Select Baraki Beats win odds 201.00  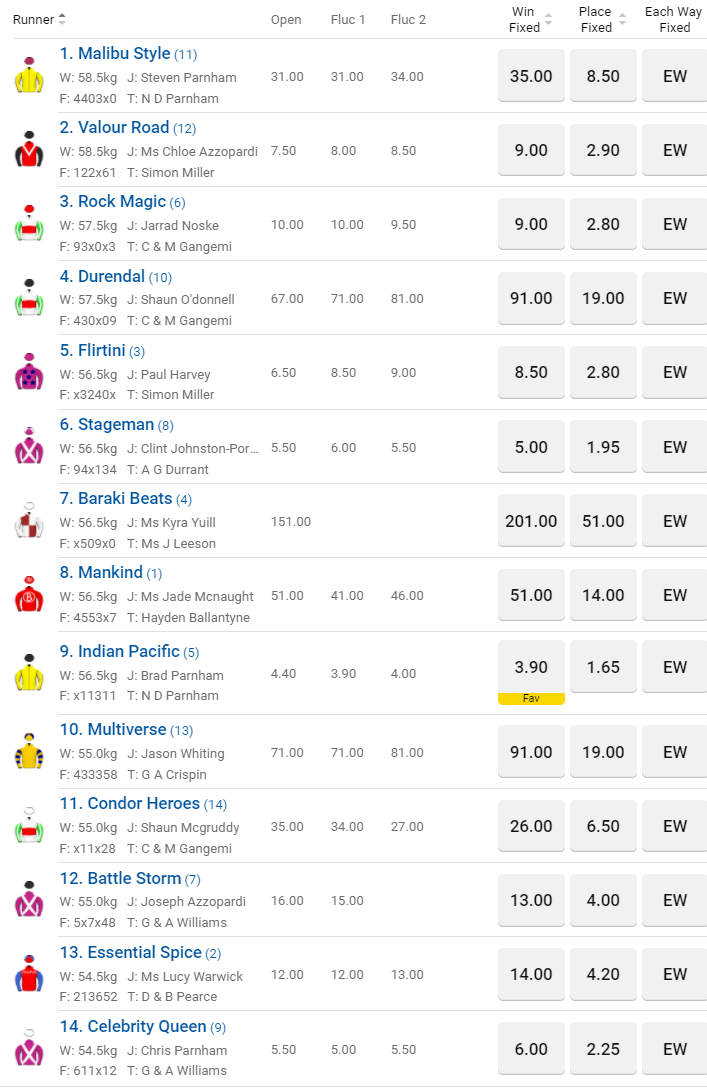[531, 521]
